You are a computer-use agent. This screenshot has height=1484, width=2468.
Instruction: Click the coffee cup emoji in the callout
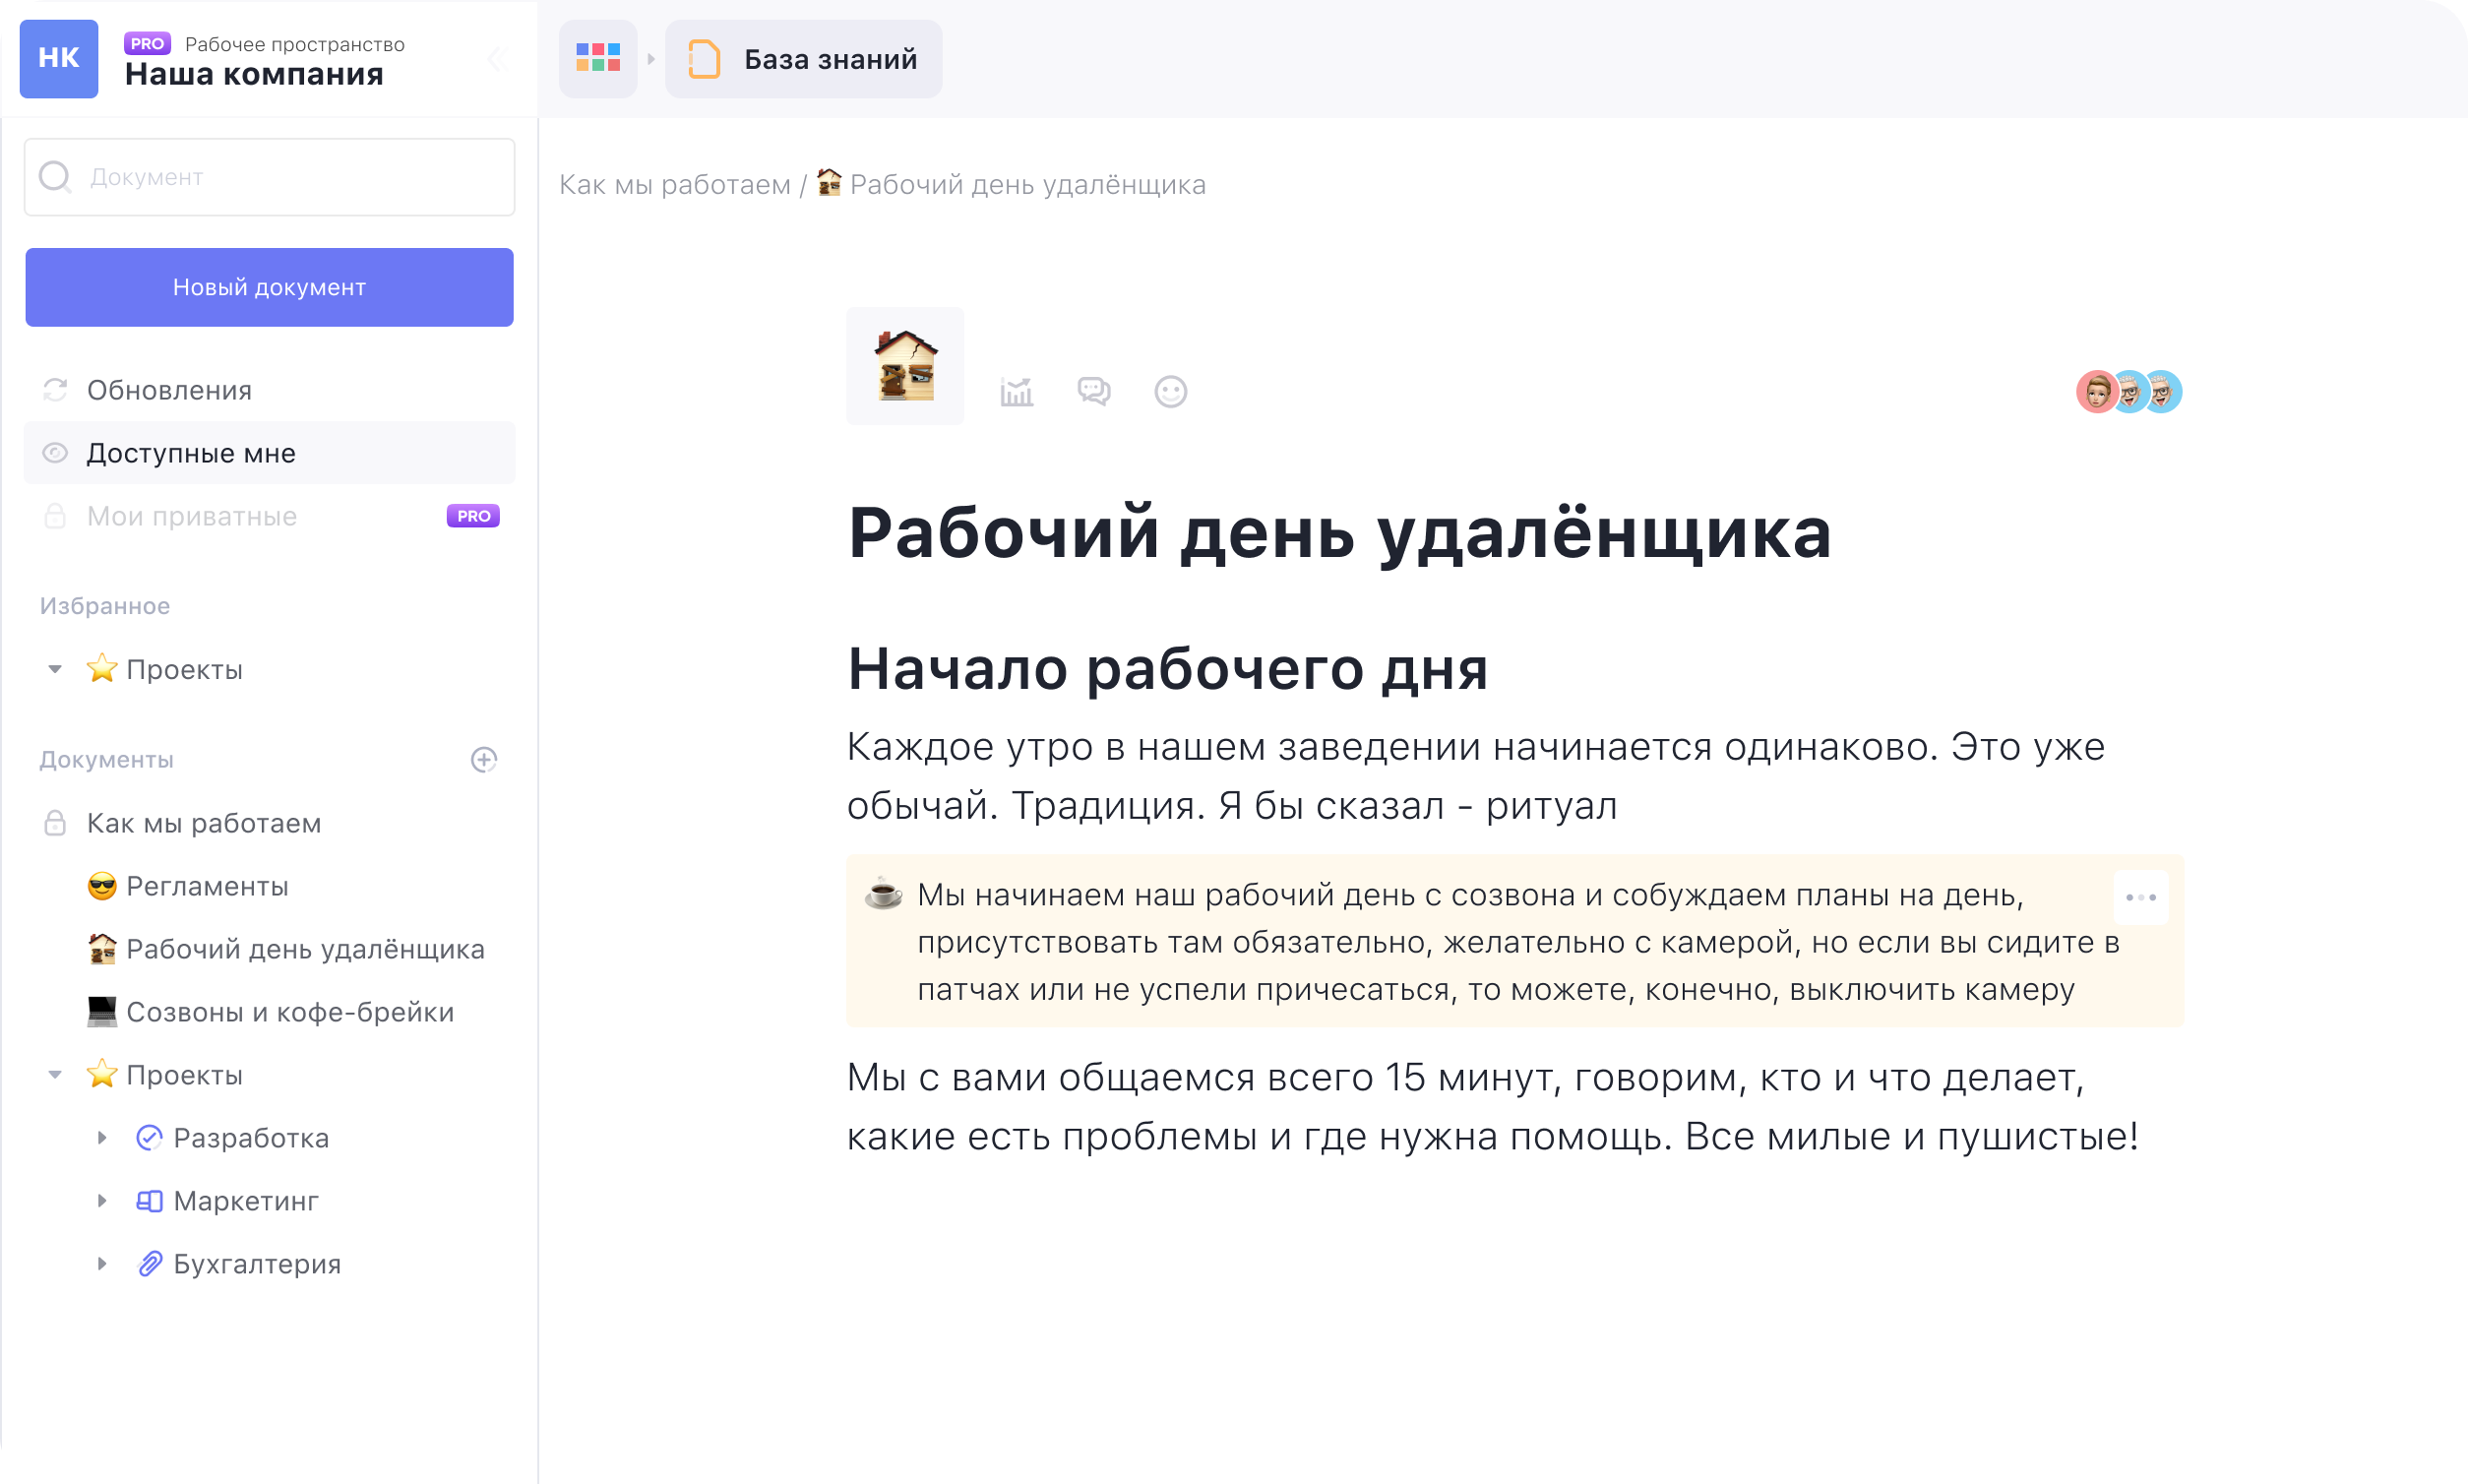pyautogui.click(x=881, y=895)
